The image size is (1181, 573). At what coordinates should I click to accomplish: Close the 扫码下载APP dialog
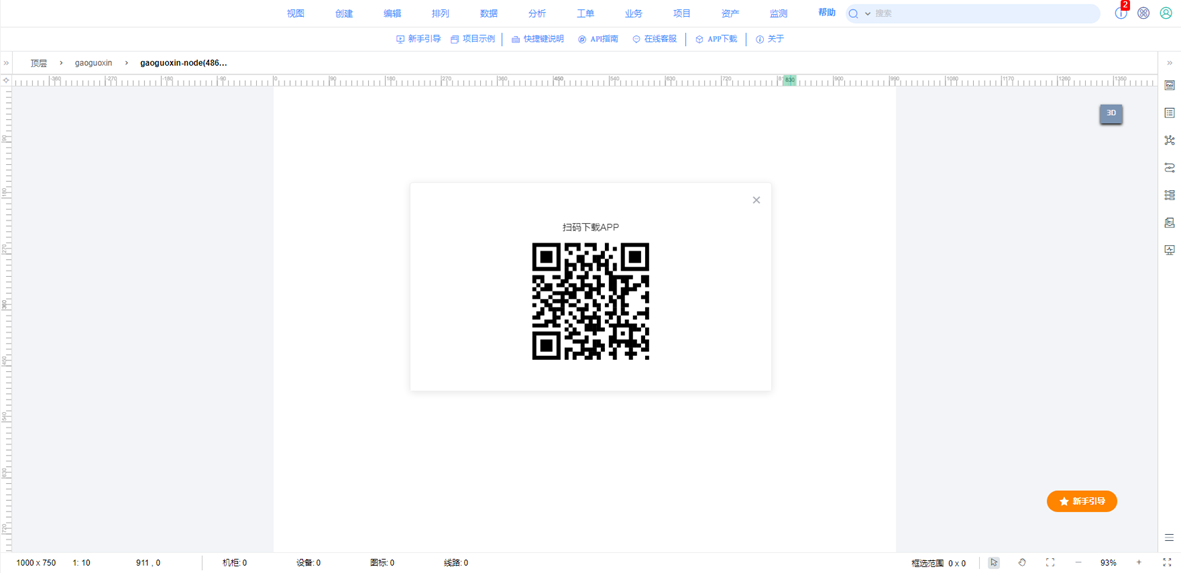pyautogui.click(x=756, y=200)
